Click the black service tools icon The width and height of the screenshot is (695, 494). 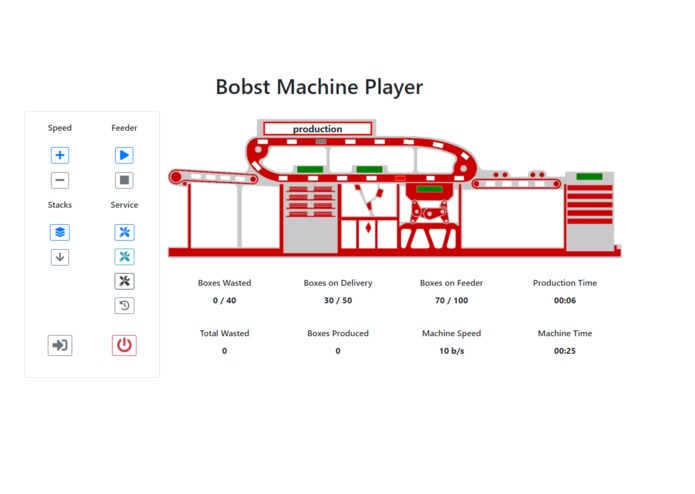pyautogui.click(x=124, y=281)
